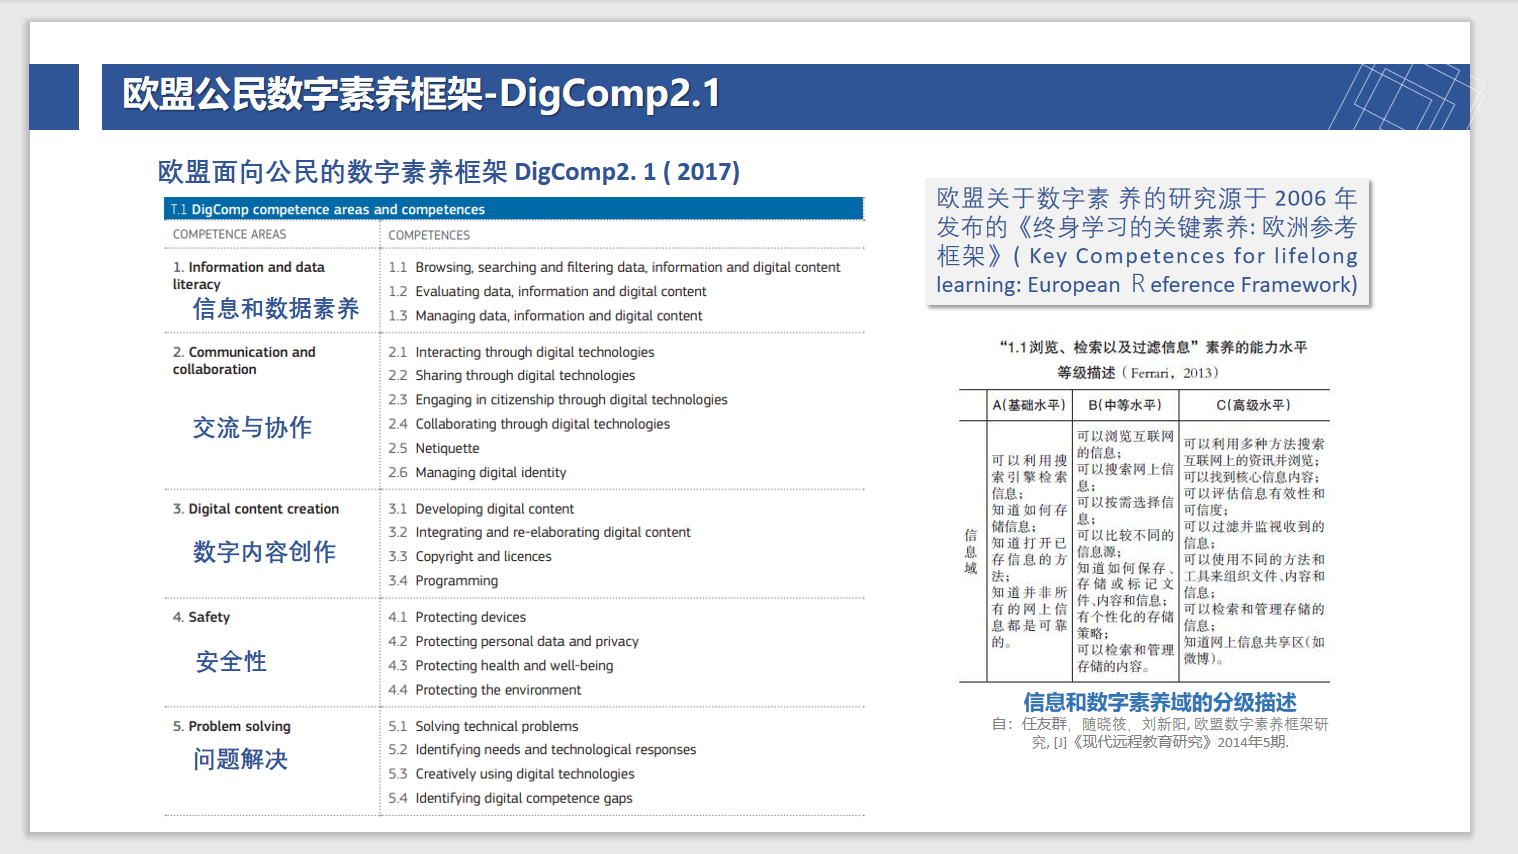Click the 2.5 Netiquette competence row
This screenshot has height=854, width=1518.
coord(435,448)
